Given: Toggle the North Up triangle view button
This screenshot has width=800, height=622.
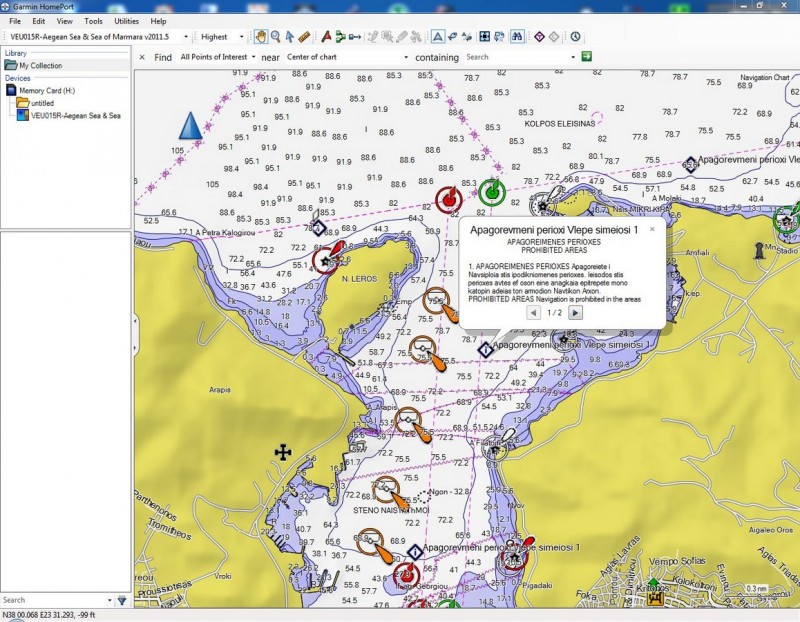Looking at the screenshot, I should click(438, 37).
